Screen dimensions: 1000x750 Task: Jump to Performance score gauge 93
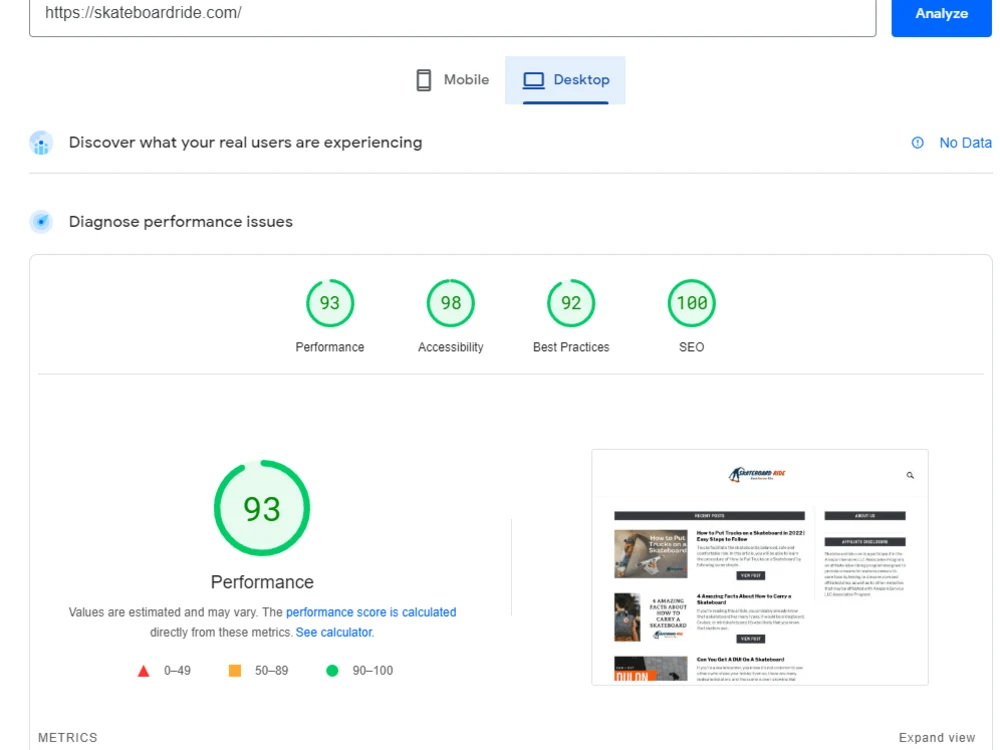[330, 303]
